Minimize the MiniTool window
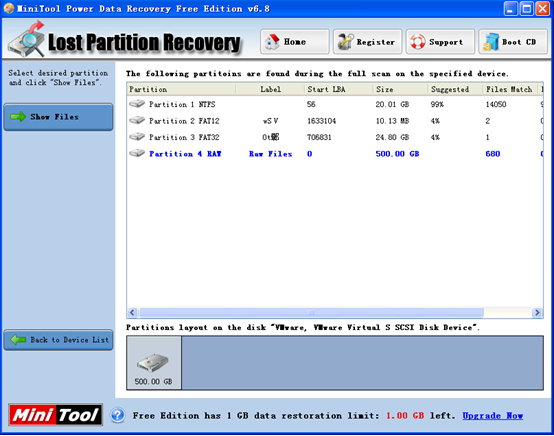Screen dimensions: 554x436 (x=510, y=9)
